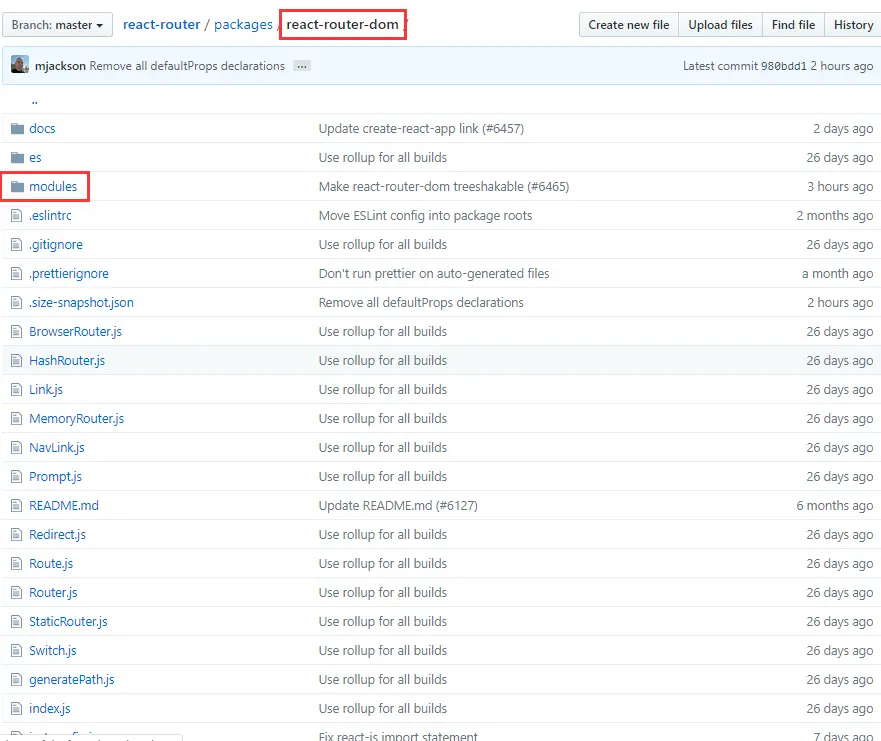Click the Link.js file icon
This screenshot has width=881, height=741.
click(x=17, y=389)
